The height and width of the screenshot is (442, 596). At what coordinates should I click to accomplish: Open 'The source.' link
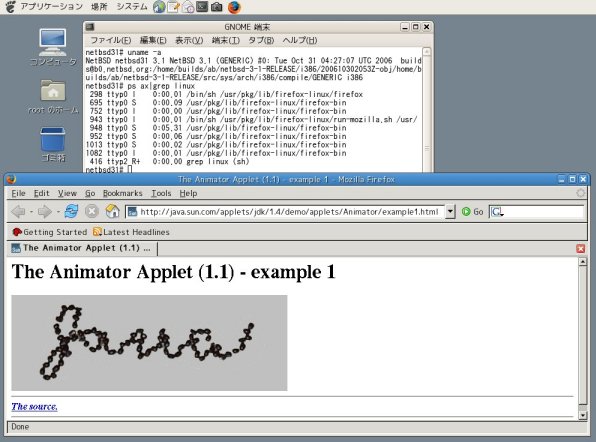pos(34,407)
